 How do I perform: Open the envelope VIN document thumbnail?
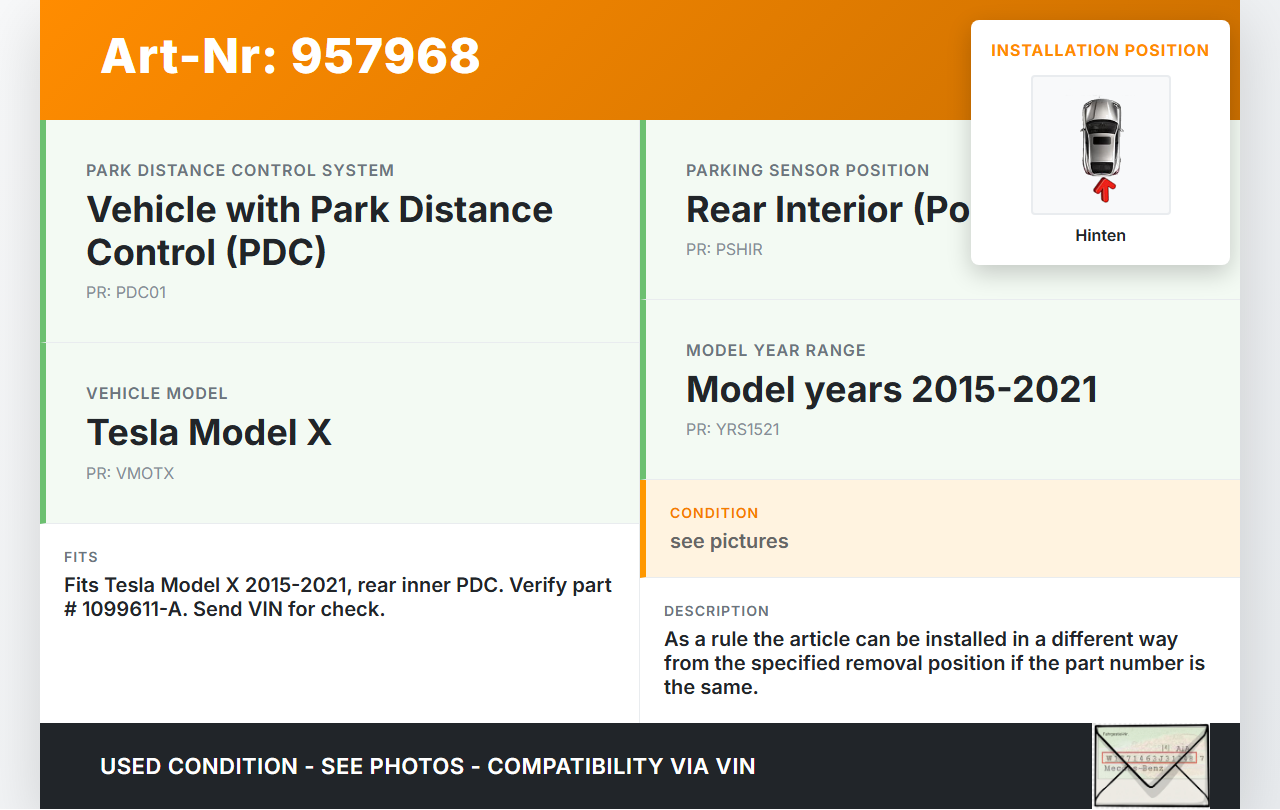coord(1151,765)
